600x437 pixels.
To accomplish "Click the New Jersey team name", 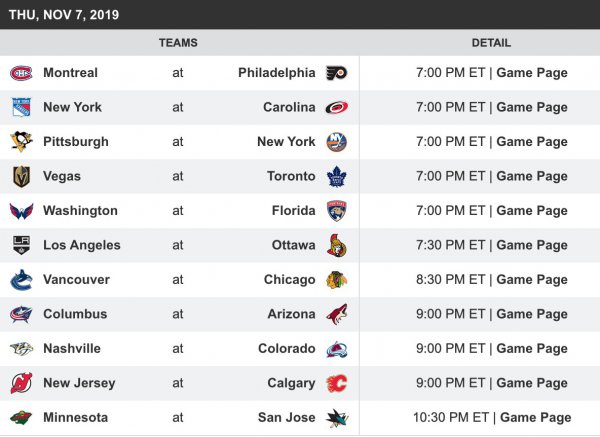I will (x=79, y=383).
